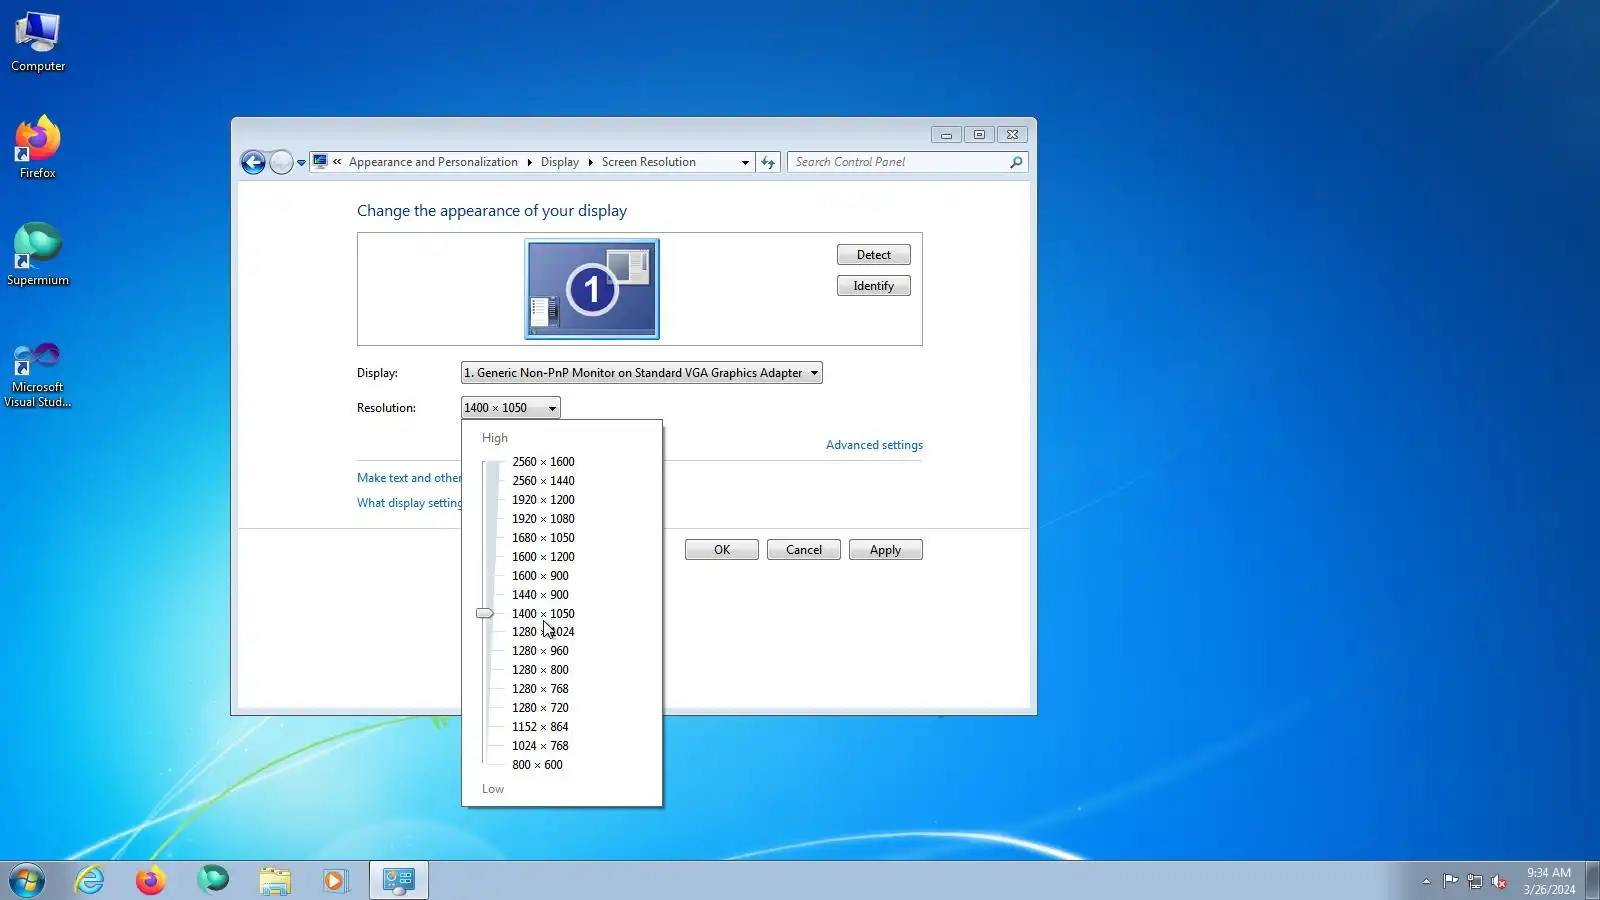Select the Control Panel taskbar button
The image size is (1600, 900).
coord(399,880)
